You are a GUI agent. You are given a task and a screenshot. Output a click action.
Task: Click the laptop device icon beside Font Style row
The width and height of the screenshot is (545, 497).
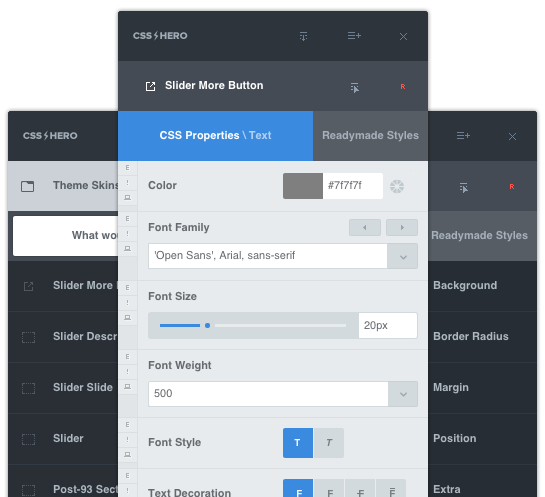click(128, 455)
